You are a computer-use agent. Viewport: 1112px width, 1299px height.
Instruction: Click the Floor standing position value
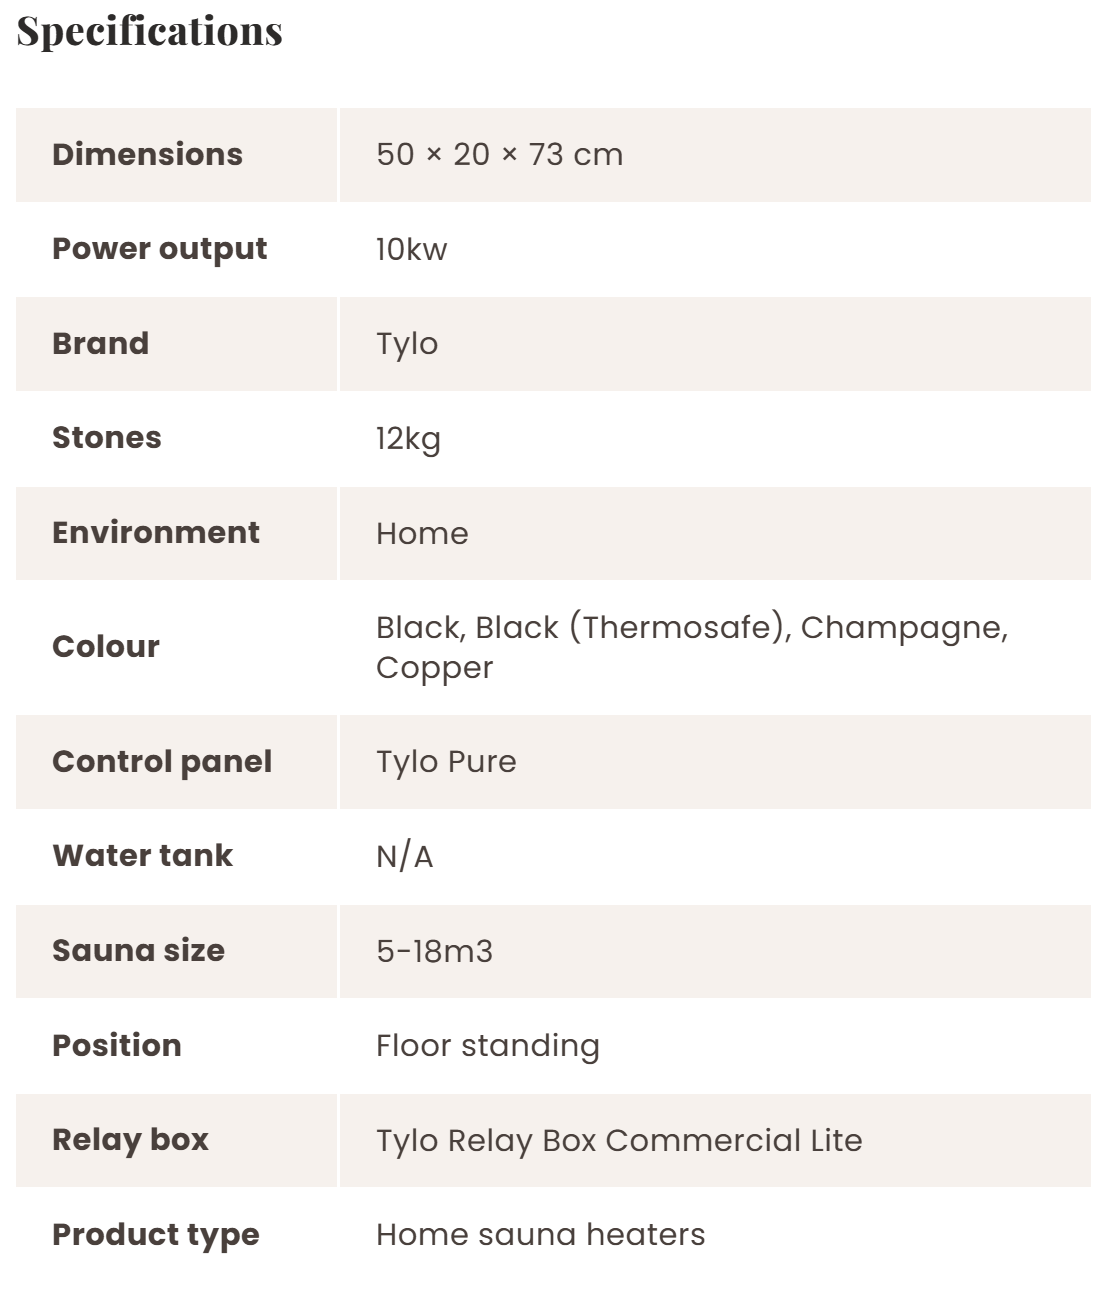pyautogui.click(x=487, y=1045)
